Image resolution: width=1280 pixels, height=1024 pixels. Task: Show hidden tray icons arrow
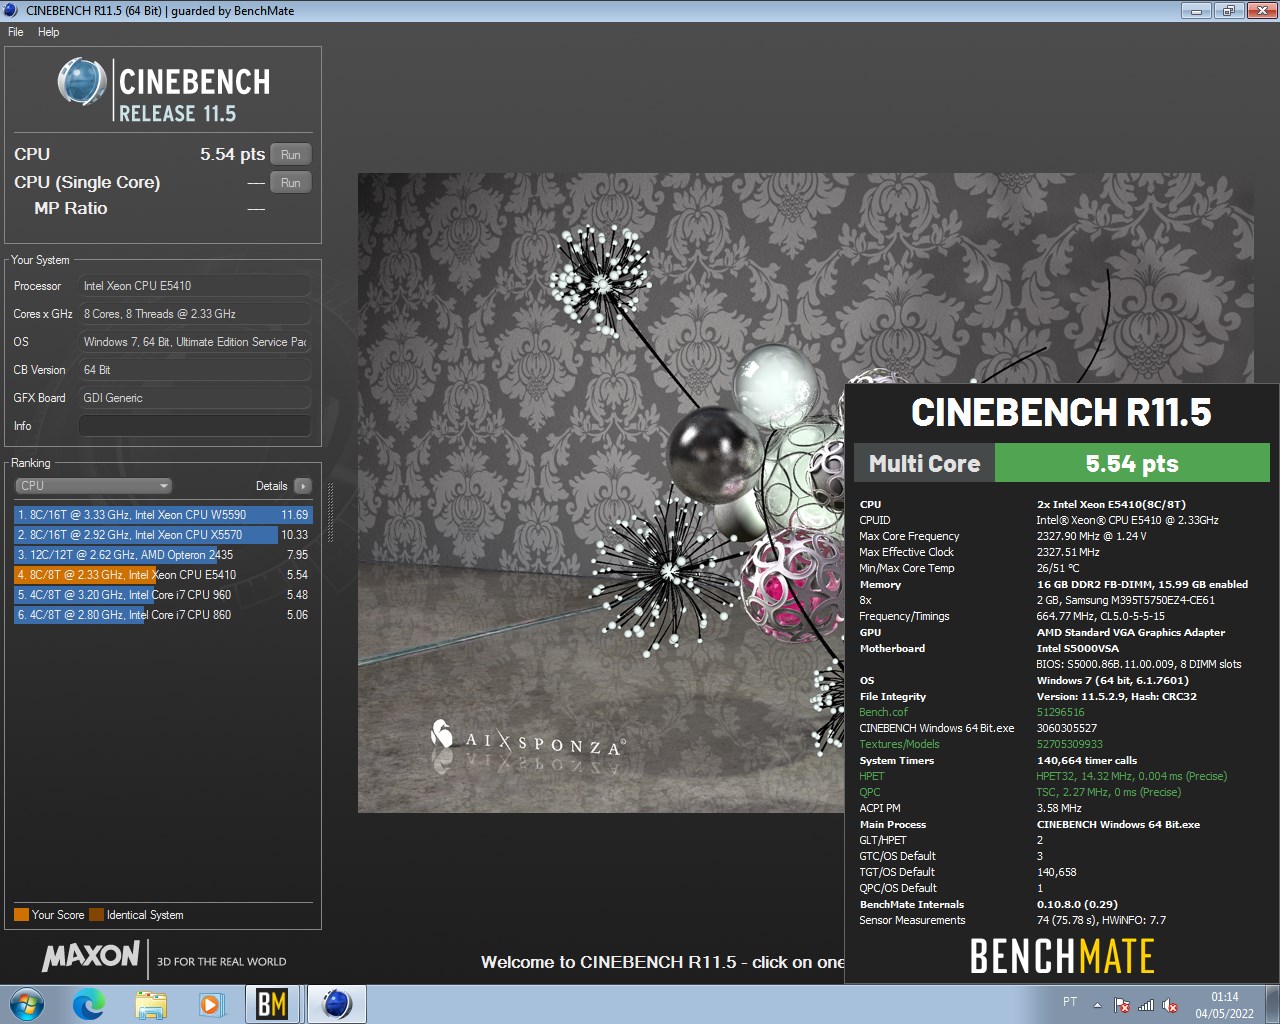coord(1097,1005)
